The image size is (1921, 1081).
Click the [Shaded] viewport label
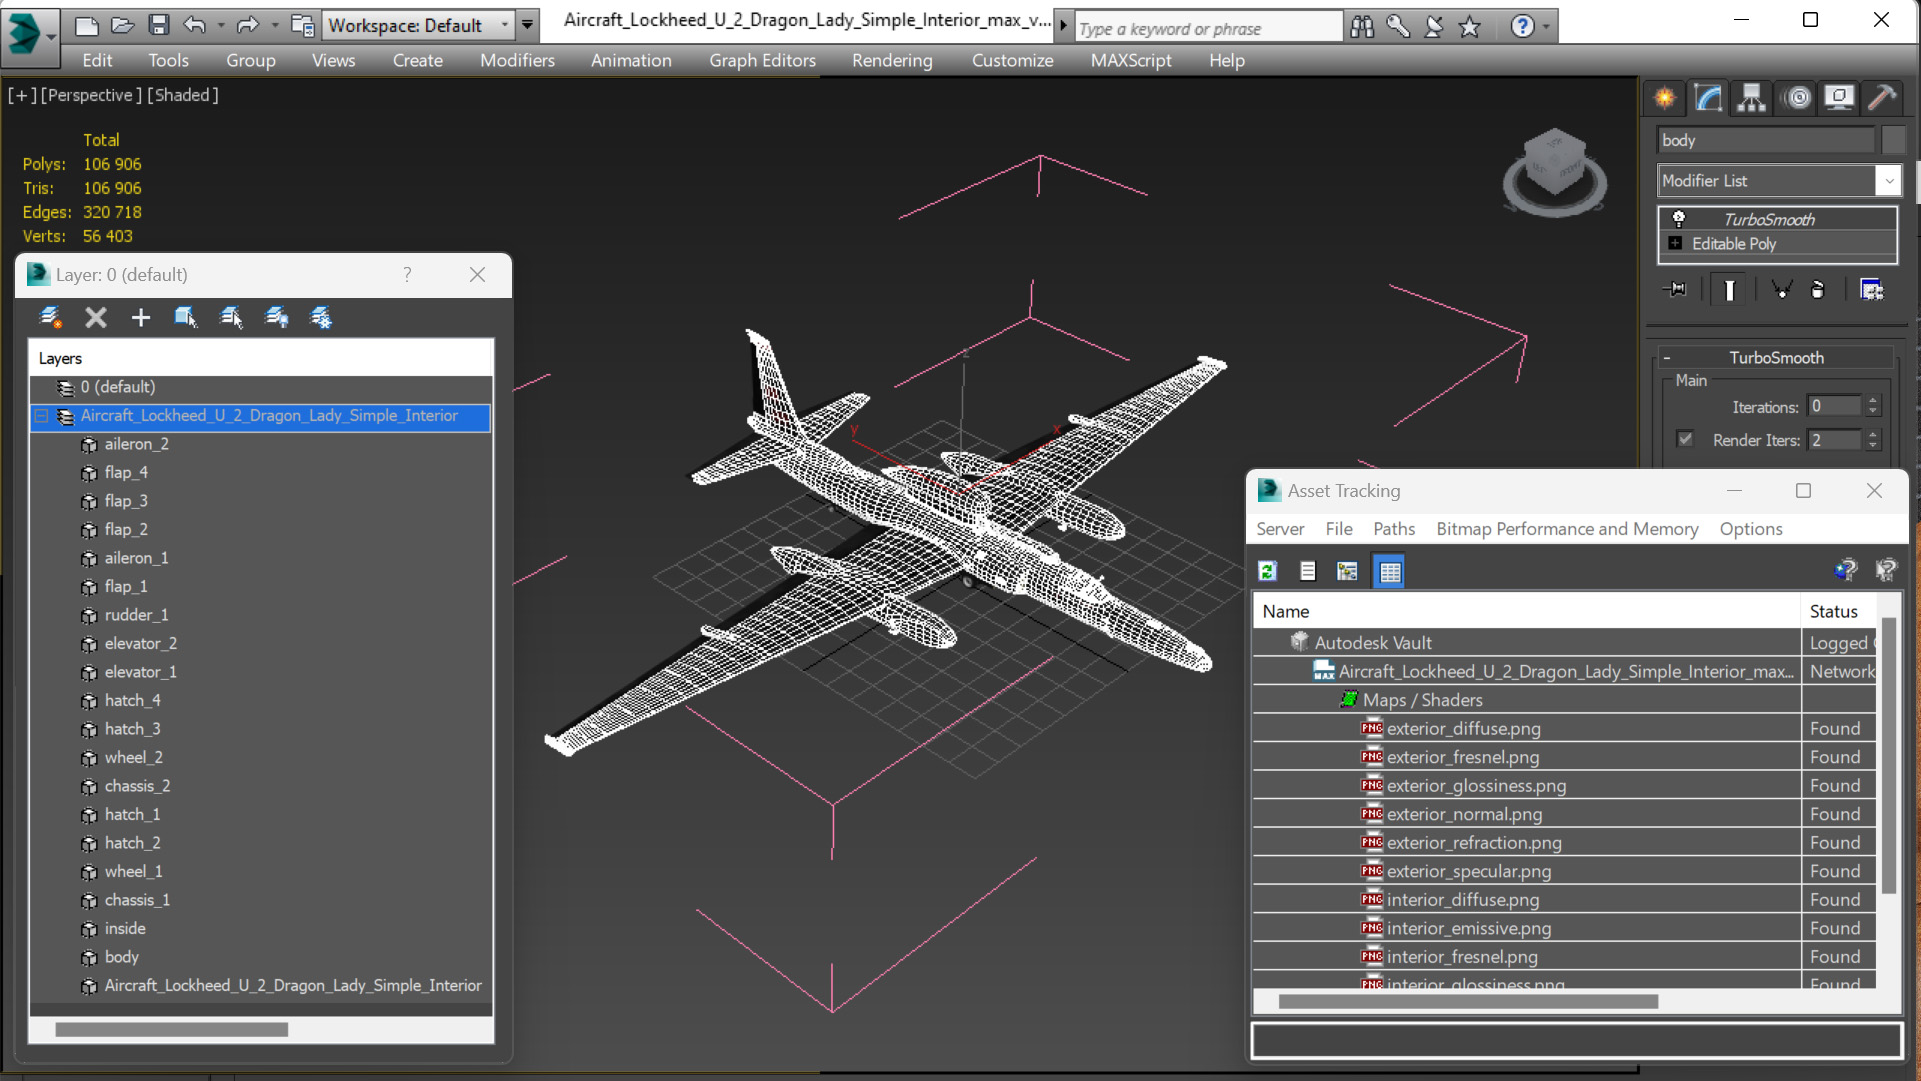183,95
